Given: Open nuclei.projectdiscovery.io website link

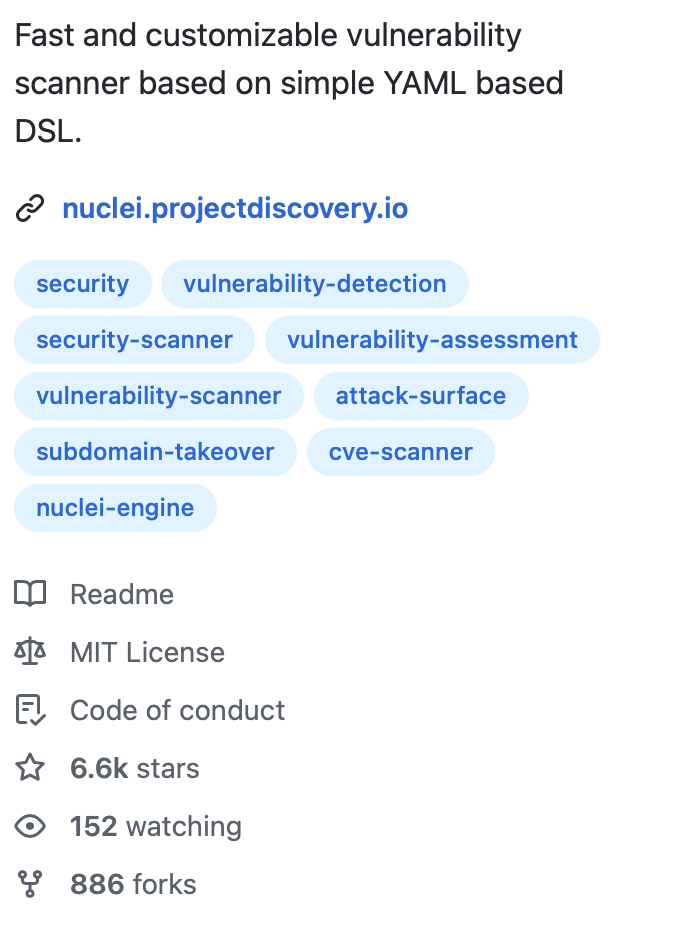Looking at the screenshot, I should click(x=235, y=210).
